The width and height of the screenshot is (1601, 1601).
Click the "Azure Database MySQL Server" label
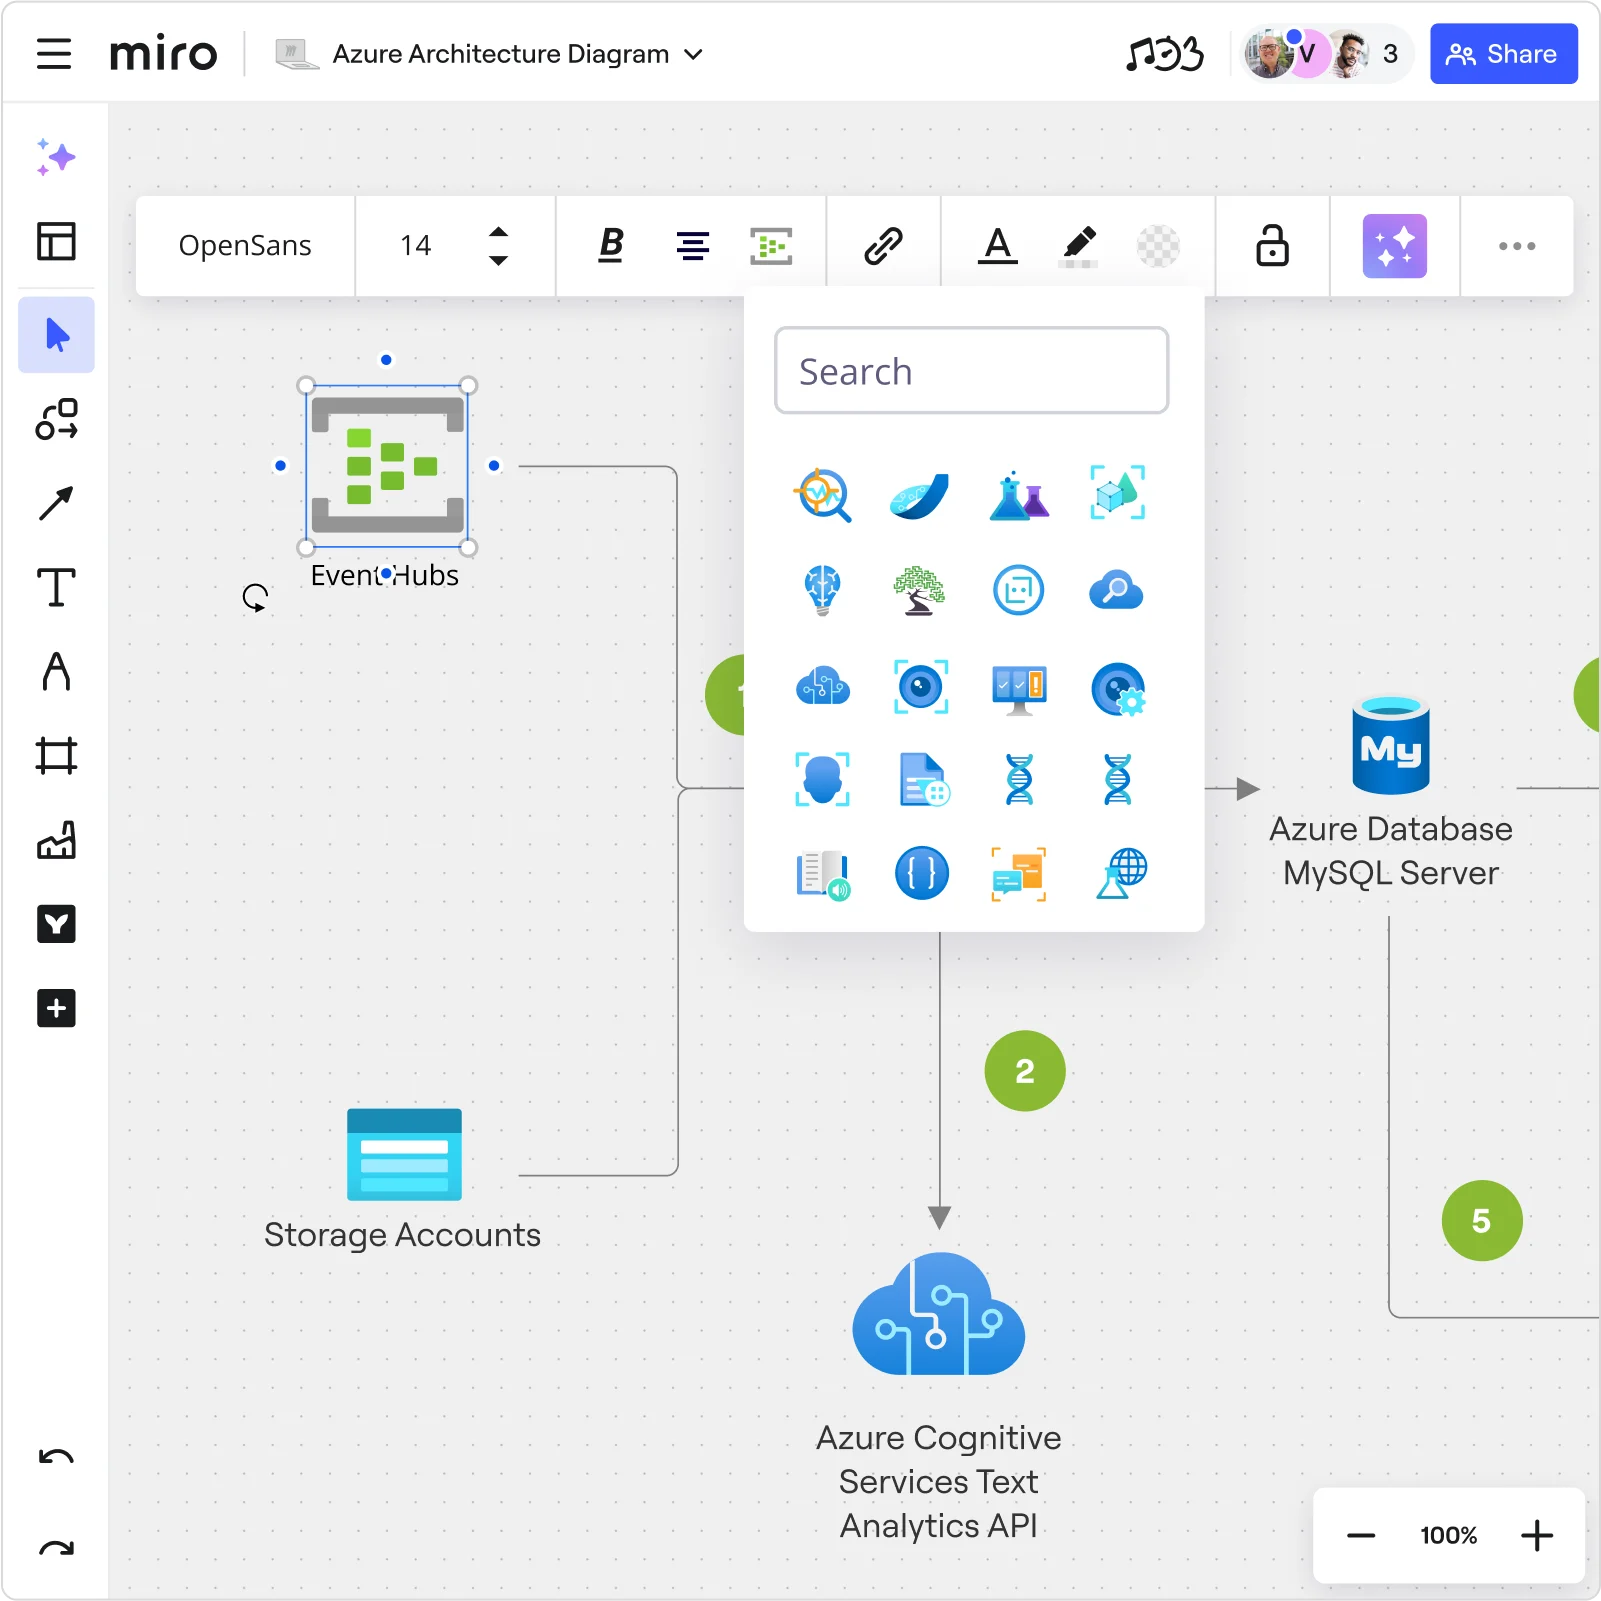point(1391,851)
